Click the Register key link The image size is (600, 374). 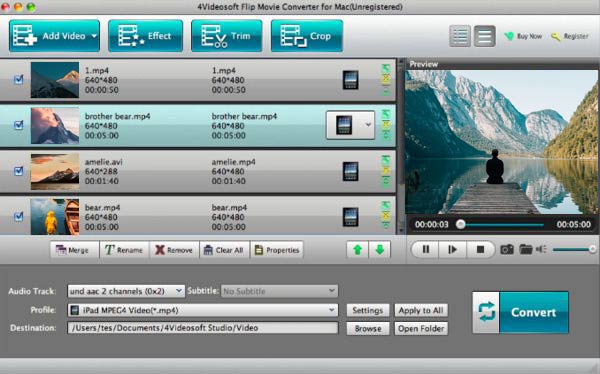click(x=569, y=36)
